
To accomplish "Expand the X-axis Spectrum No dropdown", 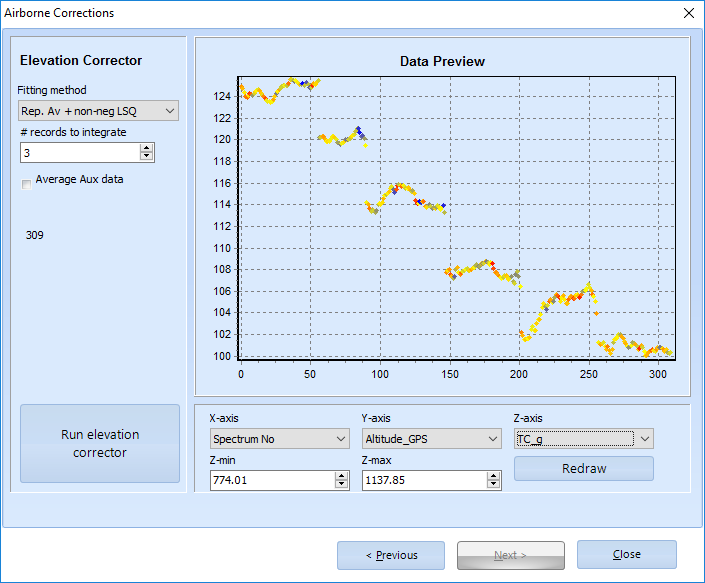I will pyautogui.click(x=279, y=438).
